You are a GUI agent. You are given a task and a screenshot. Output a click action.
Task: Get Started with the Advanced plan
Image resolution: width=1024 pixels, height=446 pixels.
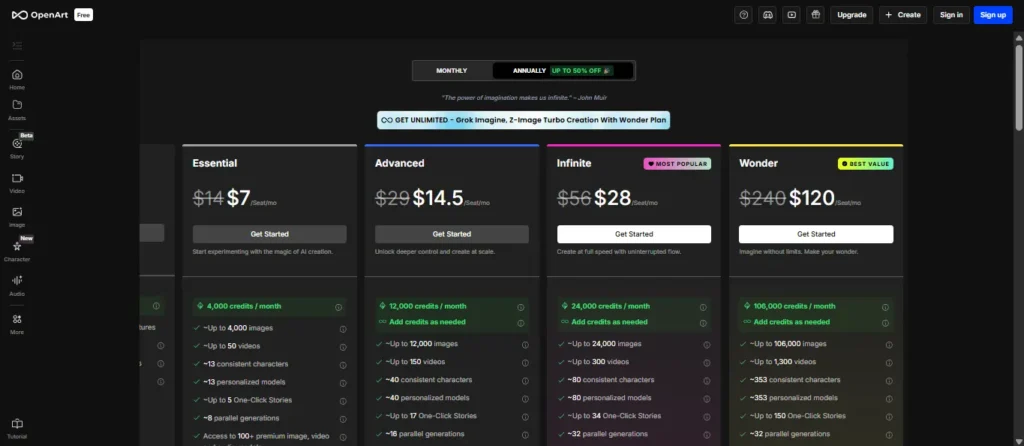(452, 234)
